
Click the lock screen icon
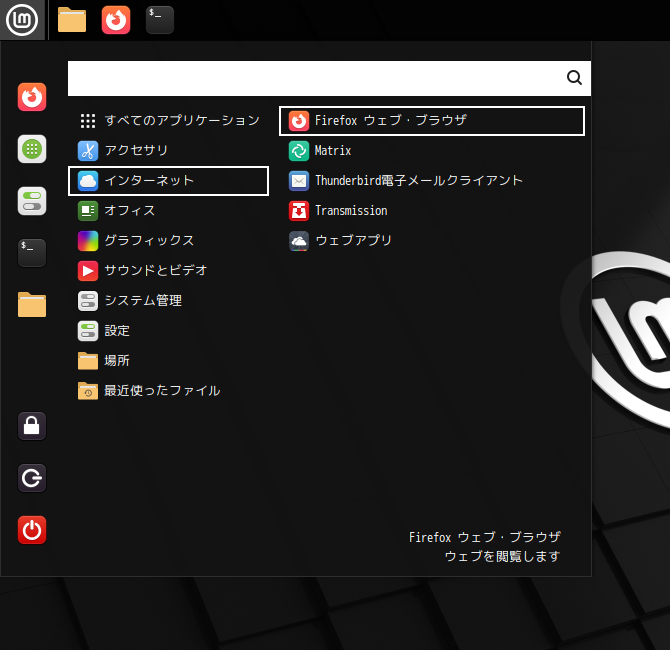click(x=32, y=426)
